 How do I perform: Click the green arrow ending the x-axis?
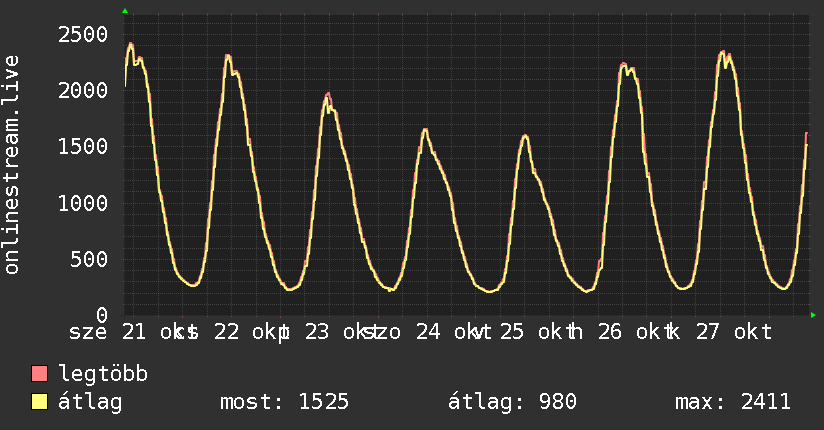tap(813, 315)
